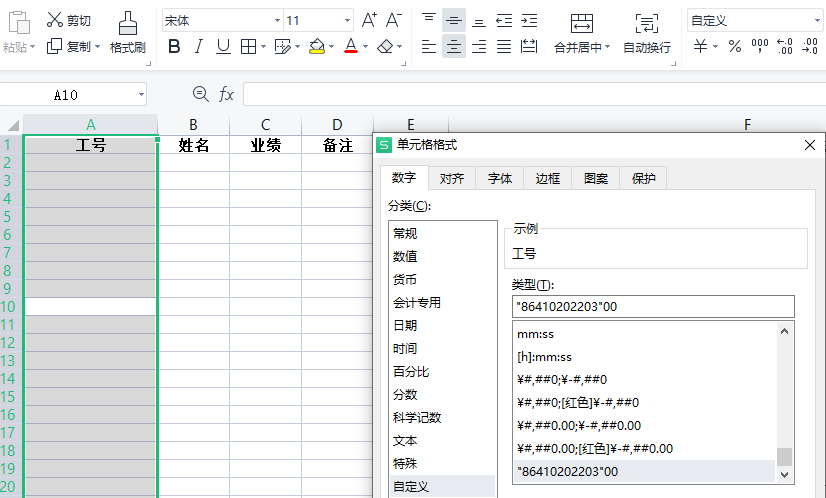Increase indent icon

coord(529,21)
